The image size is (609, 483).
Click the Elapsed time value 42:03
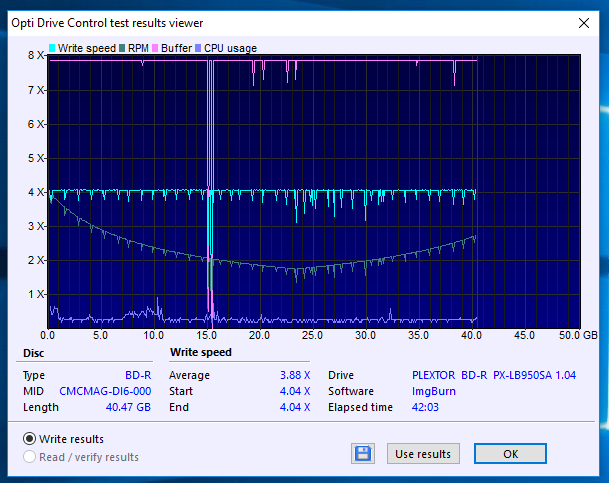(425, 407)
